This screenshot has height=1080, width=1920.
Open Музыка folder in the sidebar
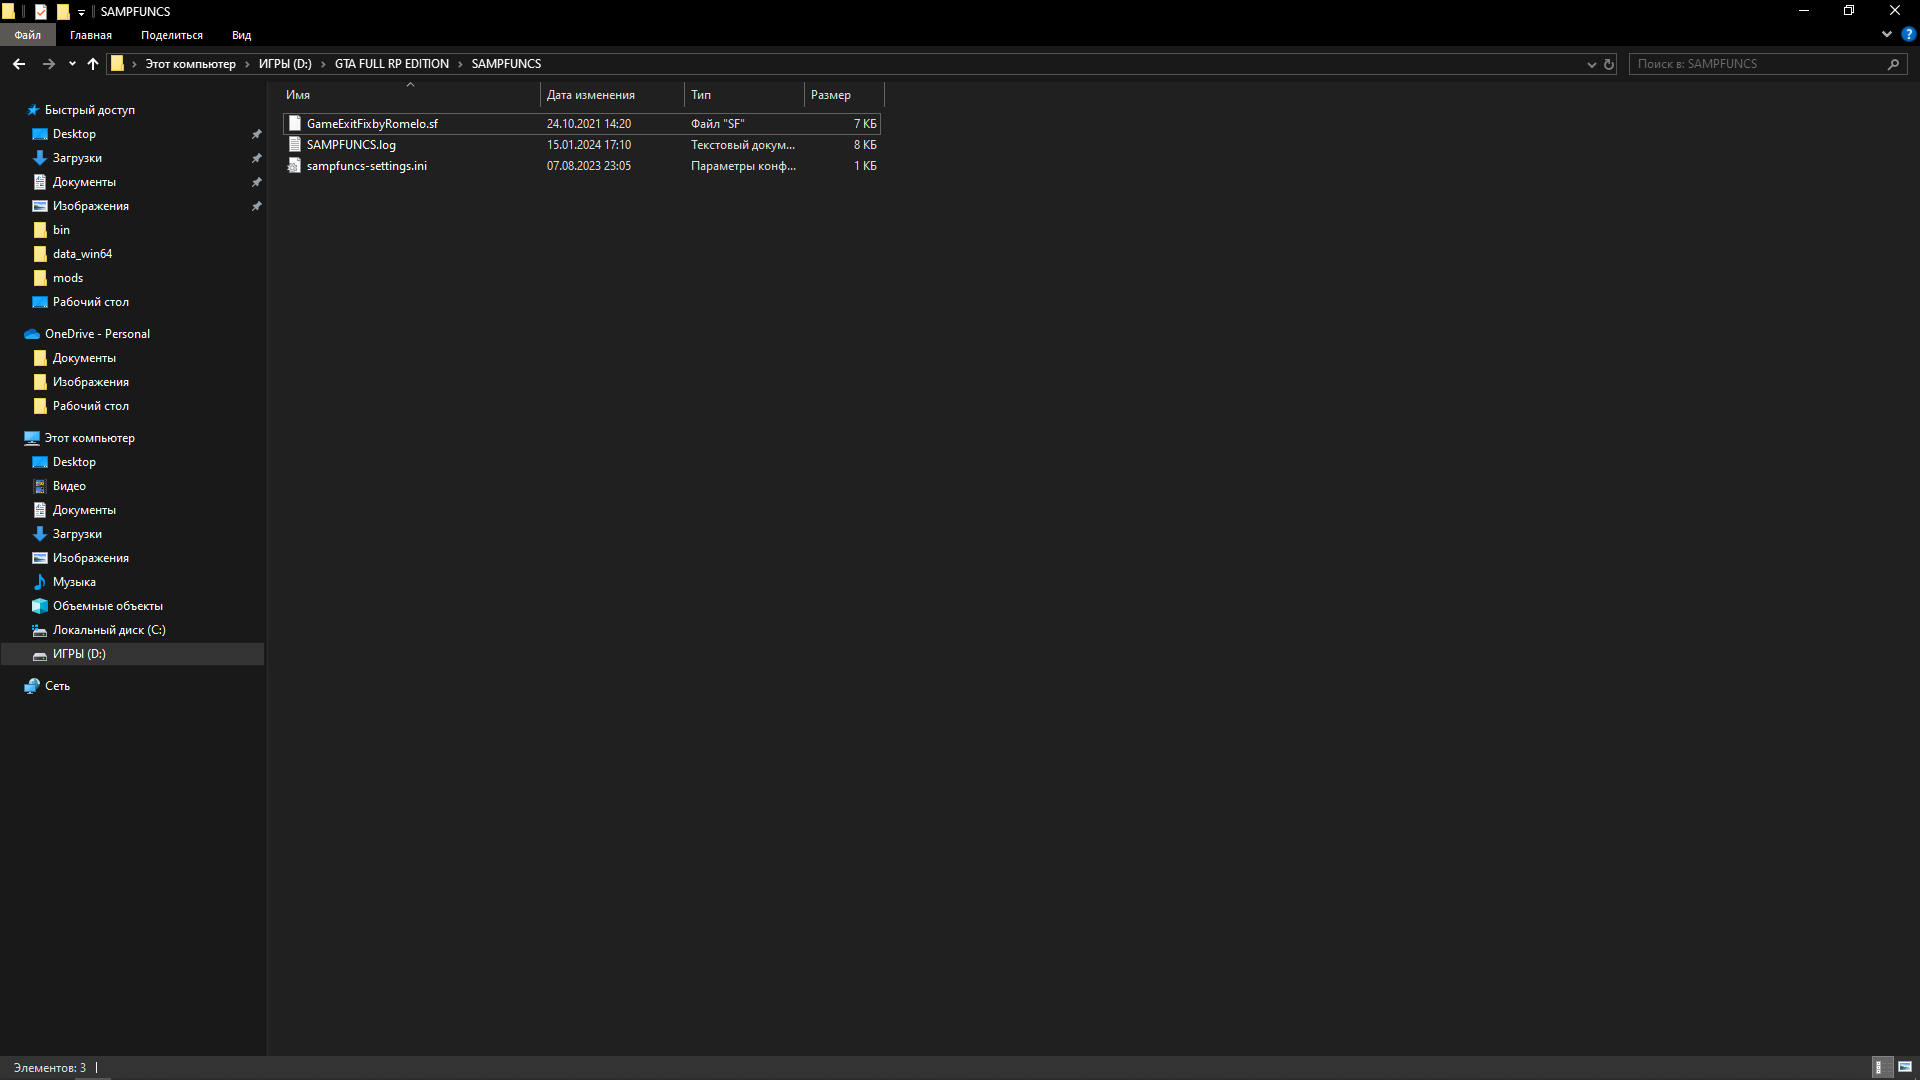pyautogui.click(x=74, y=582)
